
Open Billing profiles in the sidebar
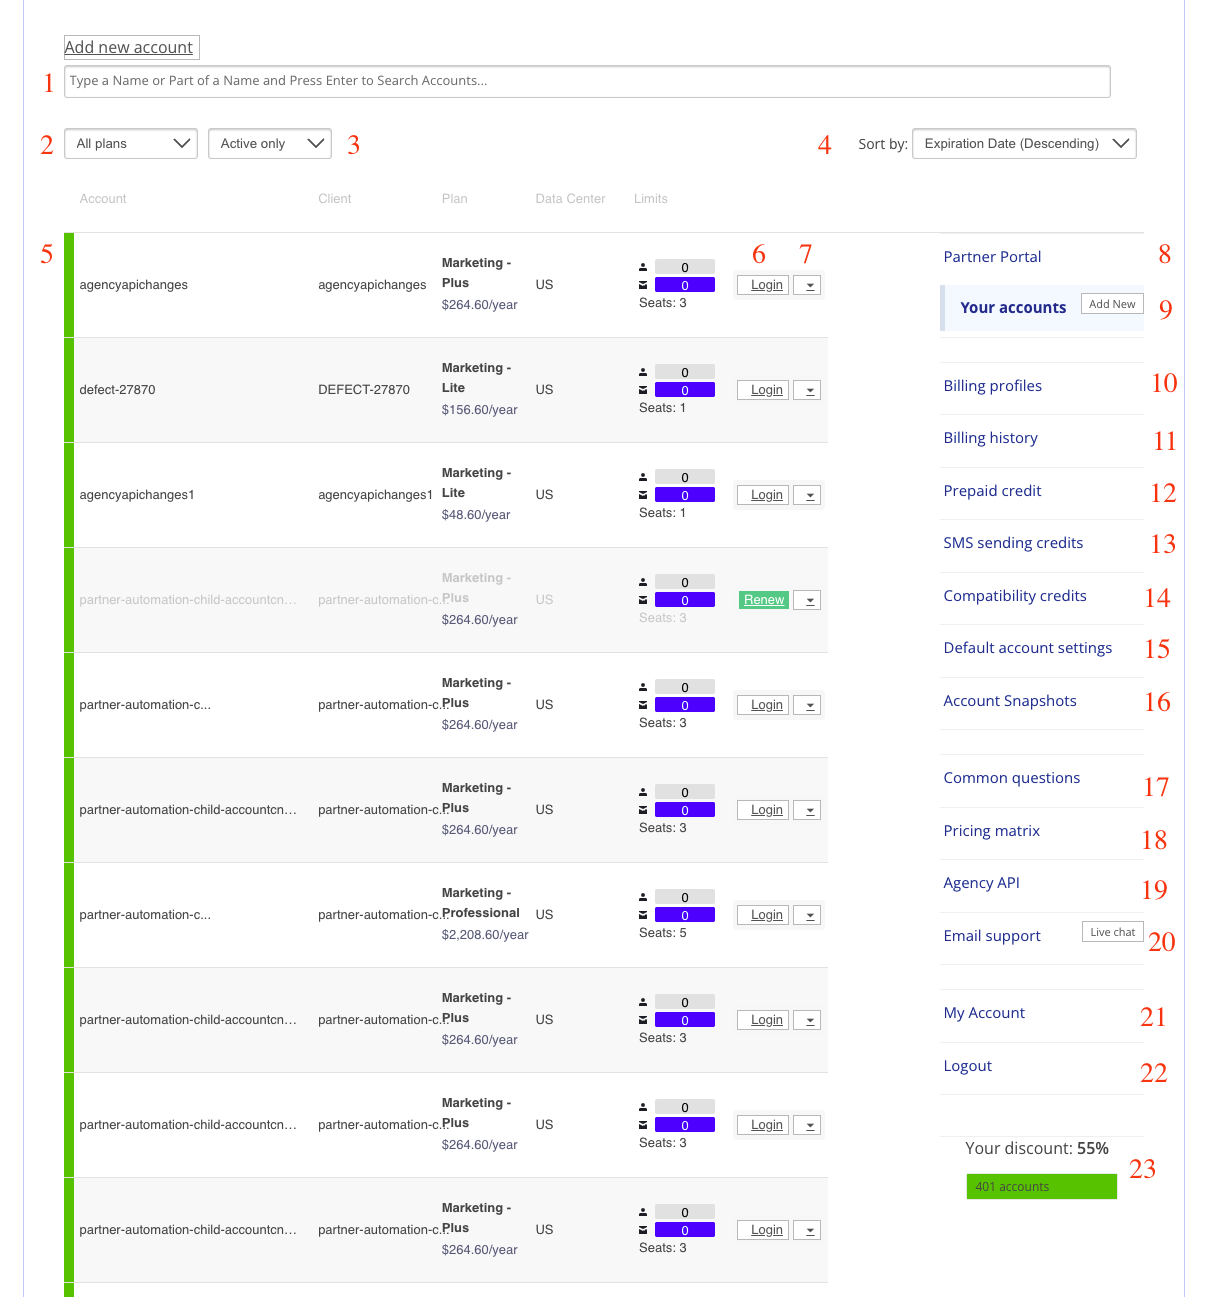992,386
